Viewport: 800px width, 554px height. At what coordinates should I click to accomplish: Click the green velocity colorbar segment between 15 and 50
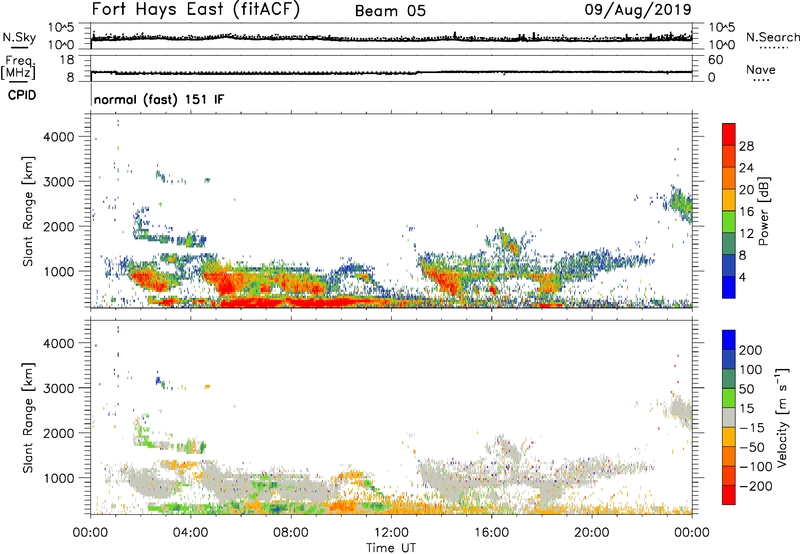729,398
